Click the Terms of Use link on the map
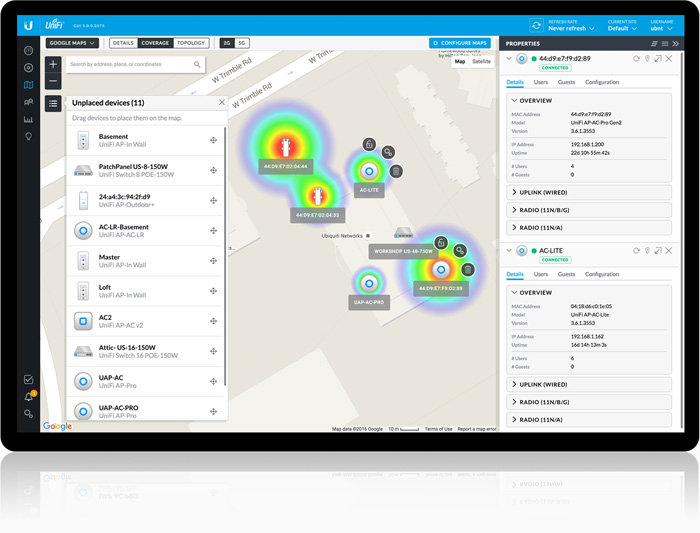The image size is (700, 533). 438,429
